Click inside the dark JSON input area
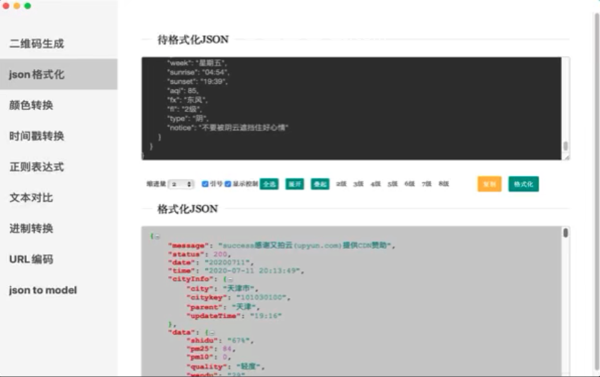This screenshot has width=600, height=377. [351, 108]
